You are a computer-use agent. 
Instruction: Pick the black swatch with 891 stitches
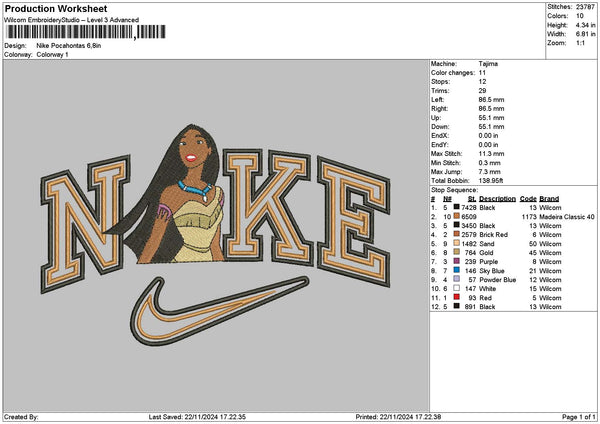coord(457,306)
